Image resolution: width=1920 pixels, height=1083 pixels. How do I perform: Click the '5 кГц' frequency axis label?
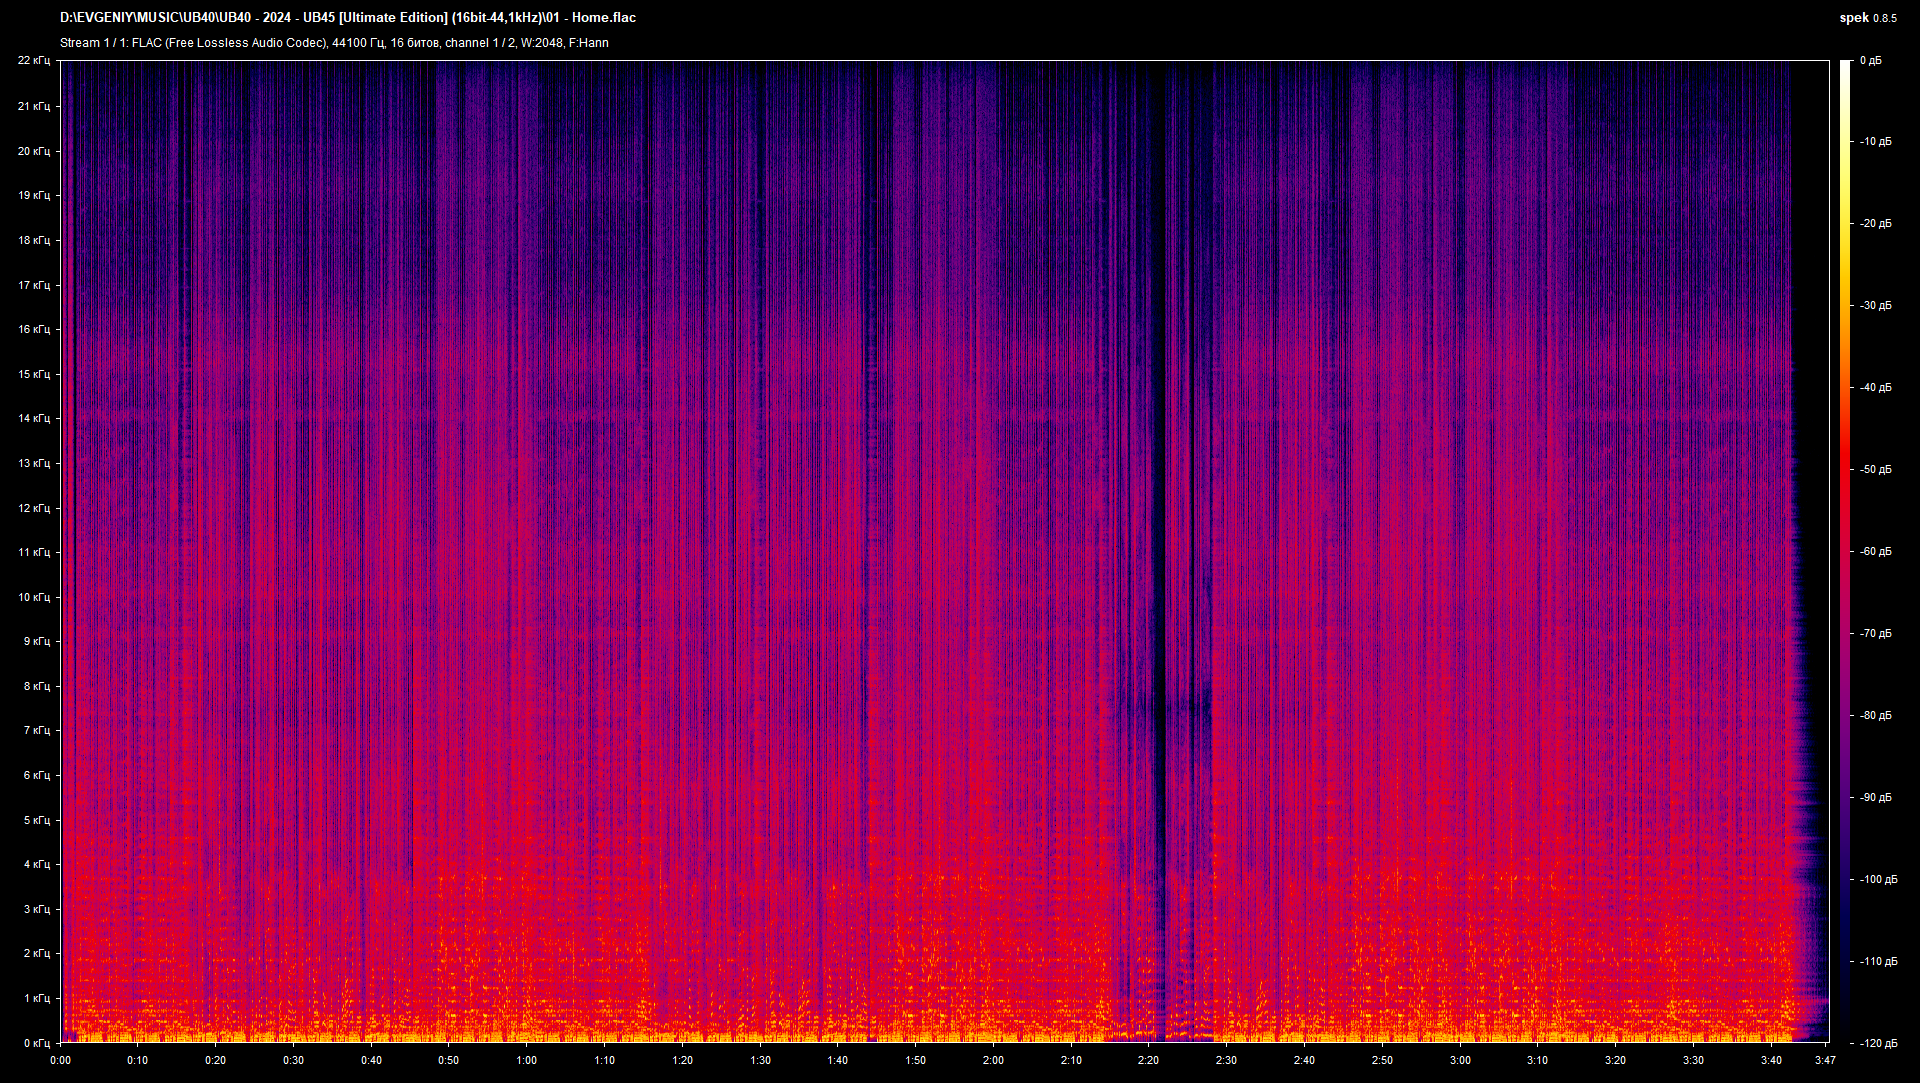(37, 820)
